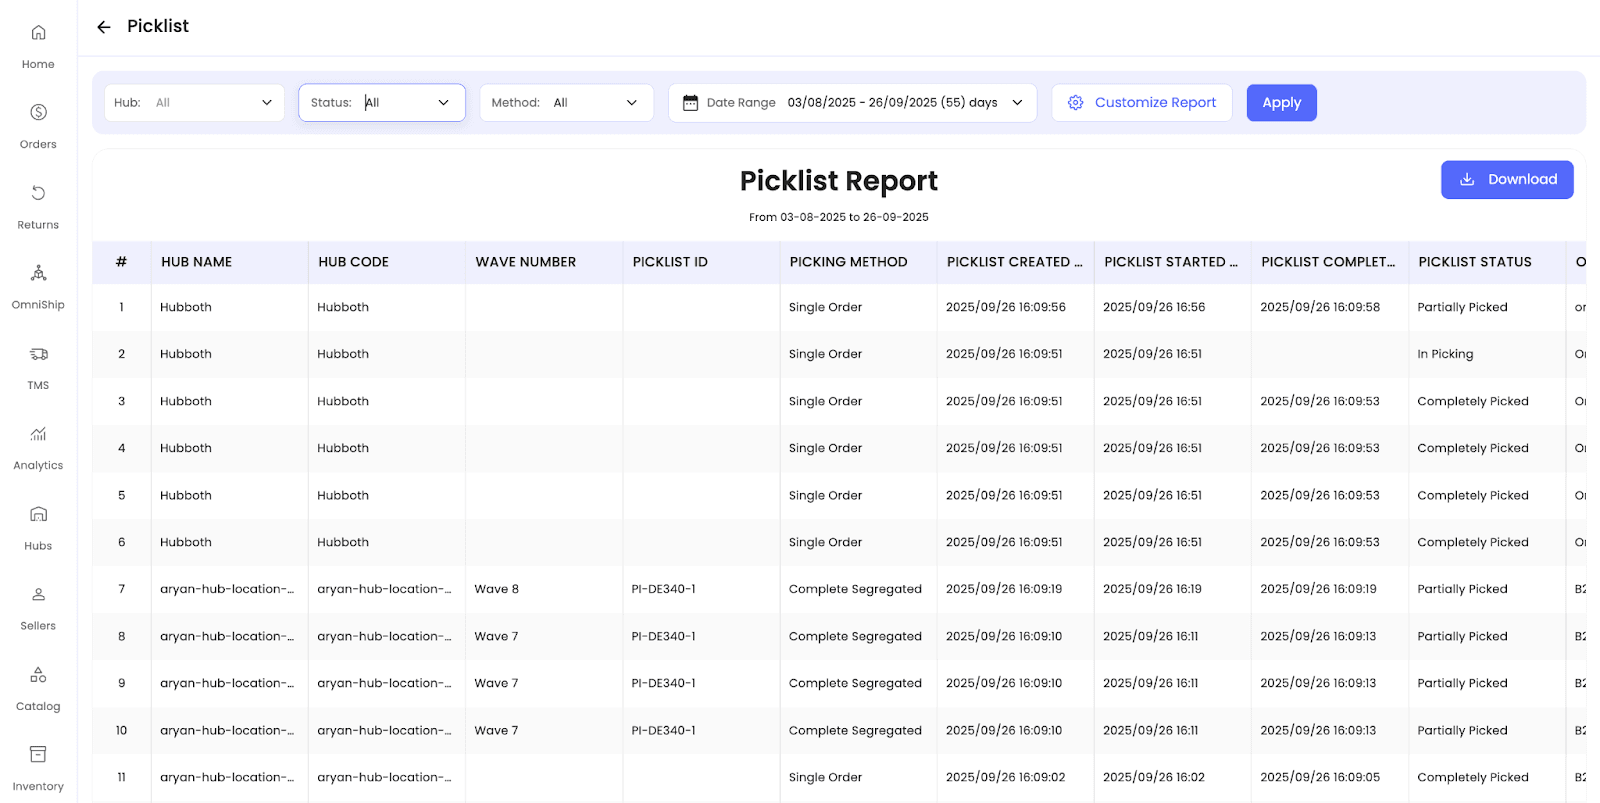
Task: Expand the Status filter dropdown
Action: point(382,103)
